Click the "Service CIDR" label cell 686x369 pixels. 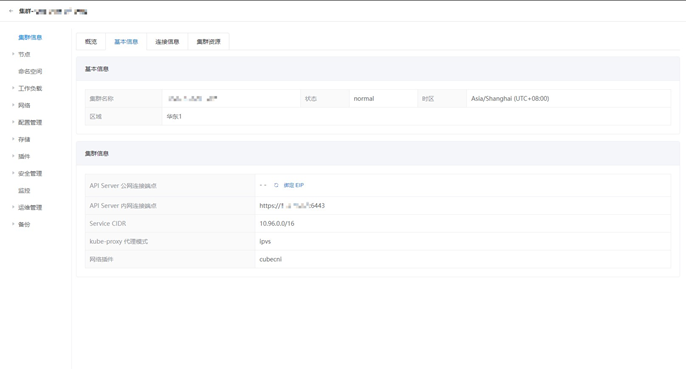[170, 223]
